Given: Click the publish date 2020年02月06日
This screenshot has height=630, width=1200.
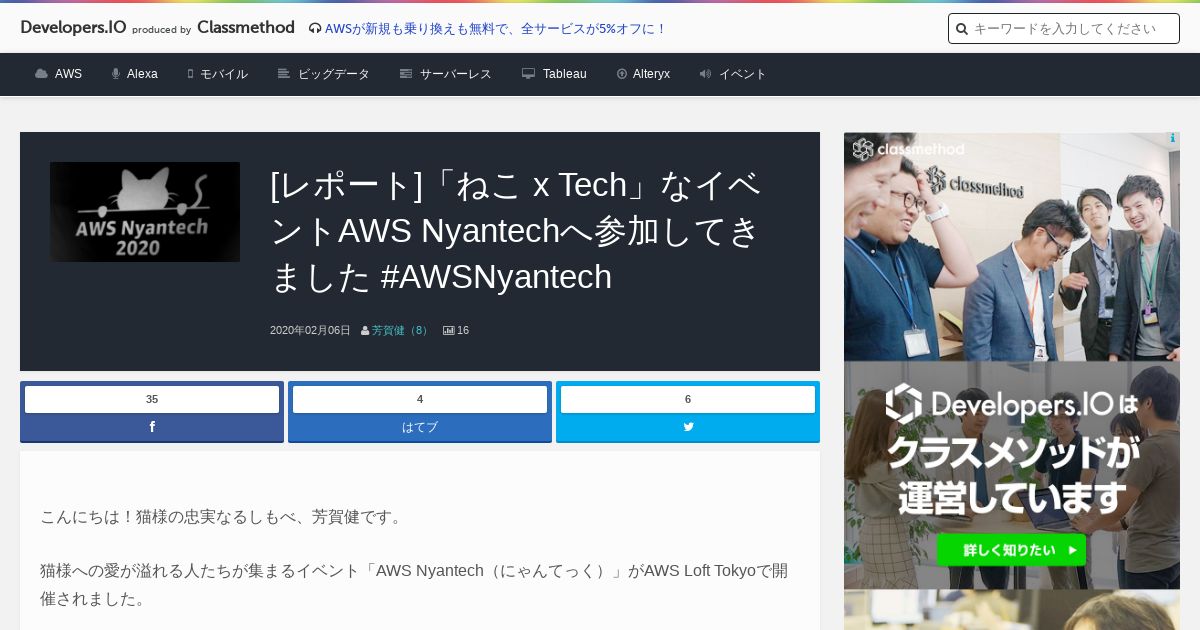Looking at the screenshot, I should [310, 330].
